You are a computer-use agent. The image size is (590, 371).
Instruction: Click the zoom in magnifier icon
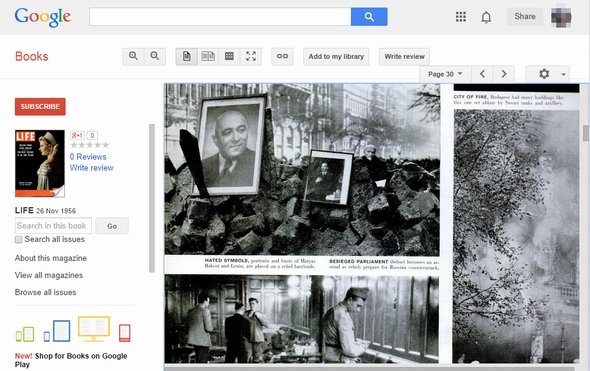click(x=133, y=56)
